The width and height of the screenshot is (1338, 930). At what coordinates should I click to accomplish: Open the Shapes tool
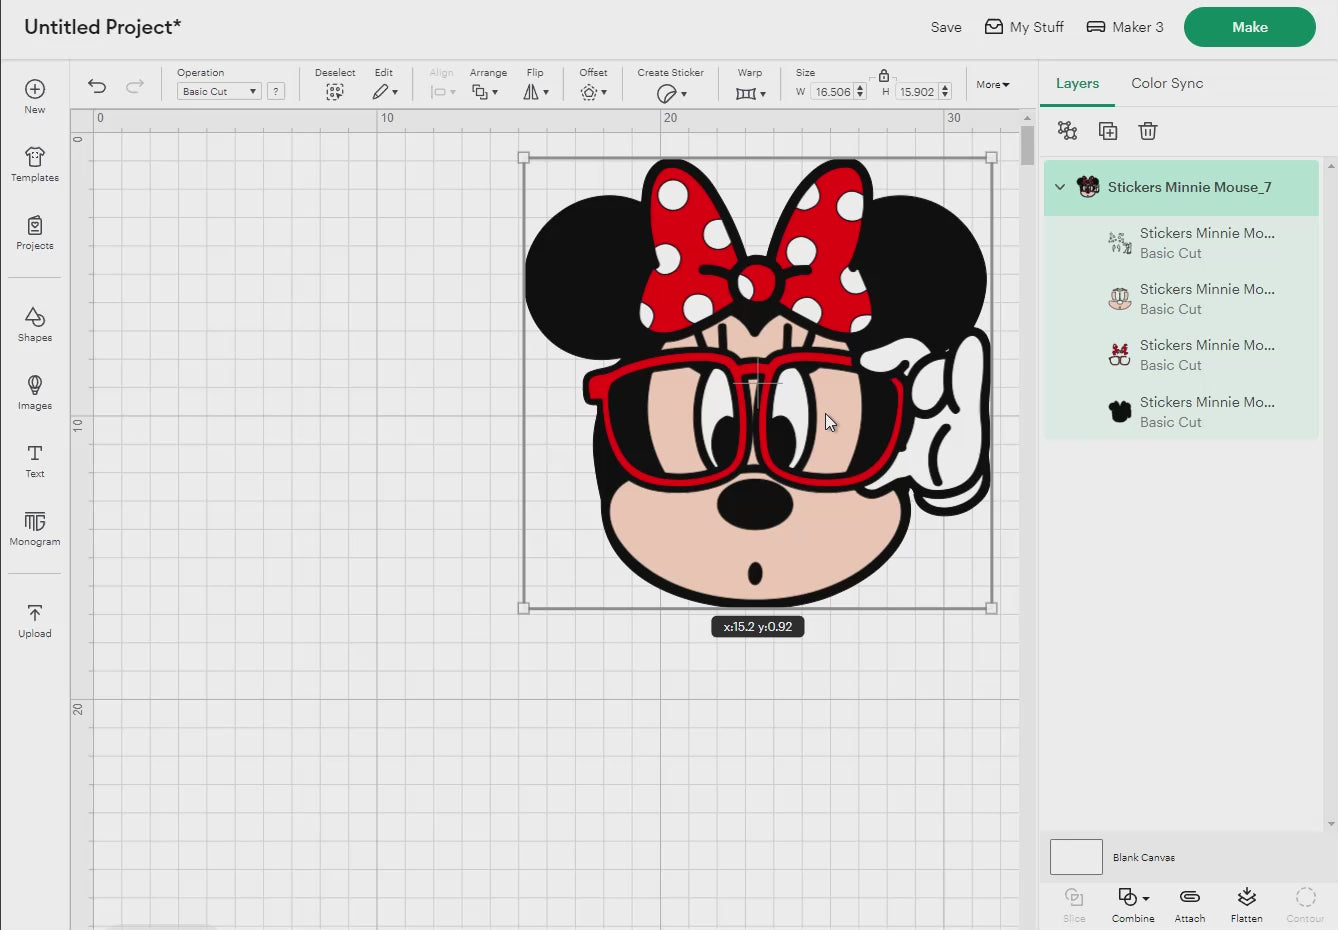click(35, 325)
